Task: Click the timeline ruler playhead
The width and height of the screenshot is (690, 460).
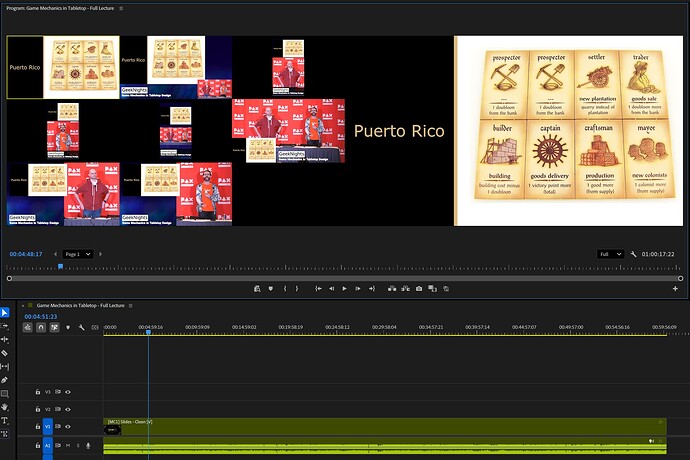Action: click(x=149, y=332)
